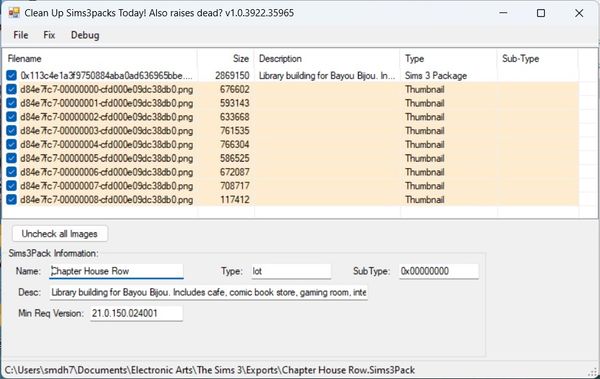Click the Desc field about Library building
600x379 pixels.
(209, 292)
